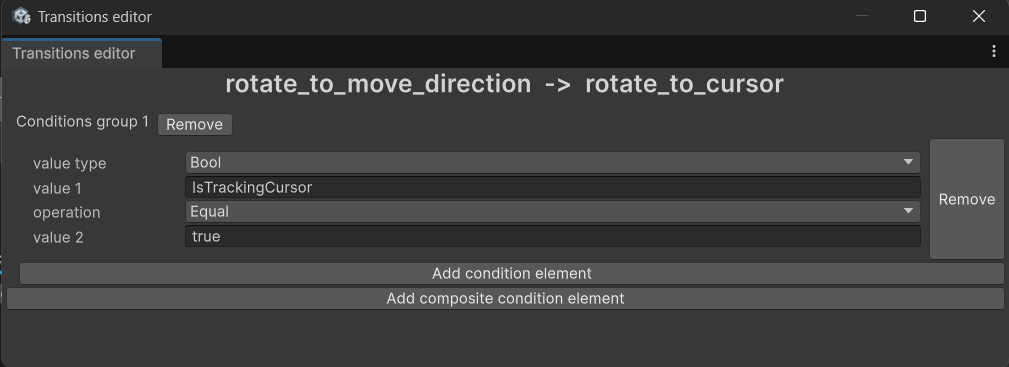The image size is (1009, 367).
Task: Focus the value 2 field containing true
Action: point(553,236)
